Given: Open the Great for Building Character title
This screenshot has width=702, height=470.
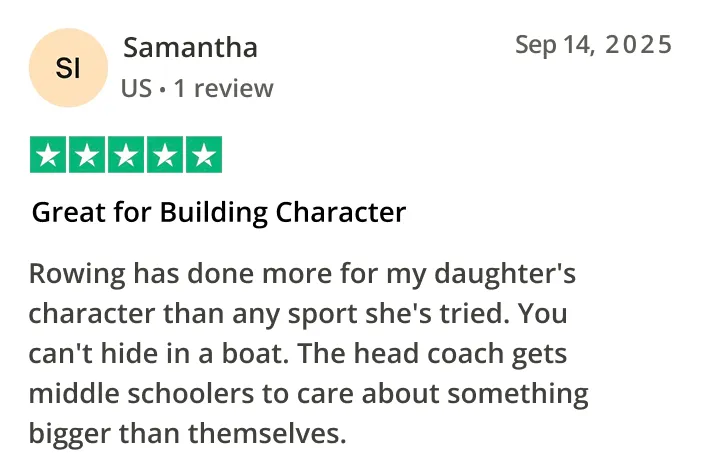Looking at the screenshot, I should click(219, 212).
